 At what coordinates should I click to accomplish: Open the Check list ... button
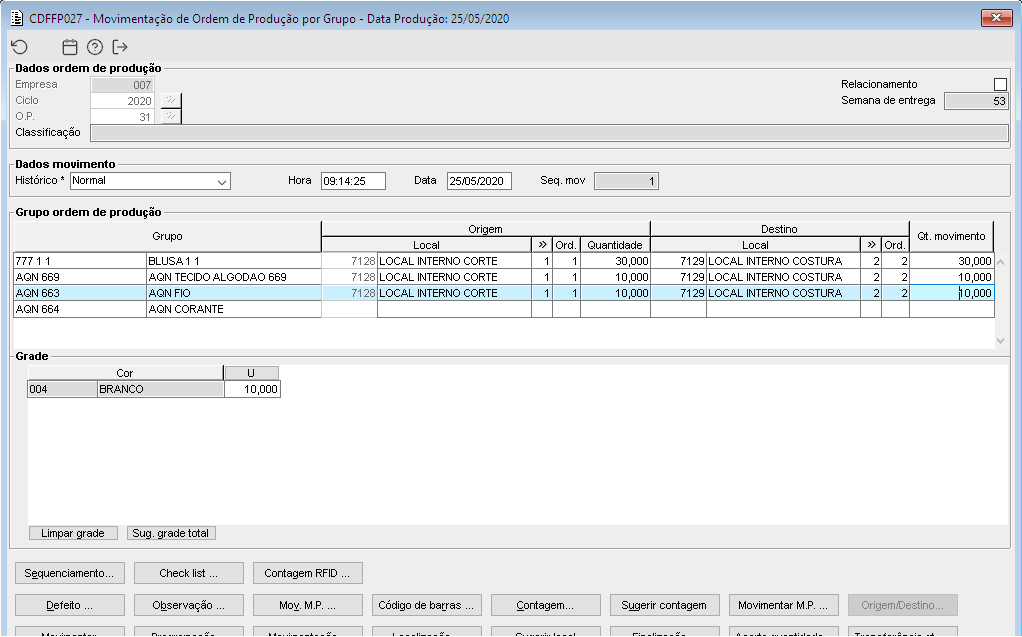[189, 574]
